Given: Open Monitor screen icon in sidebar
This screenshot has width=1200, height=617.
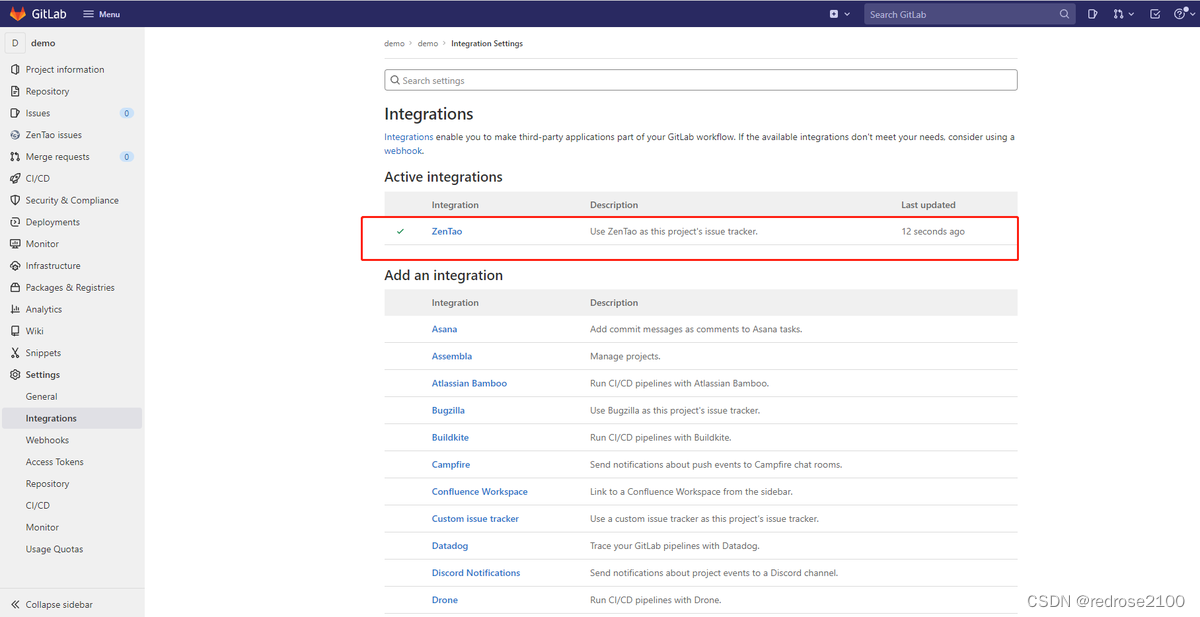Looking at the screenshot, I should [x=15, y=244].
